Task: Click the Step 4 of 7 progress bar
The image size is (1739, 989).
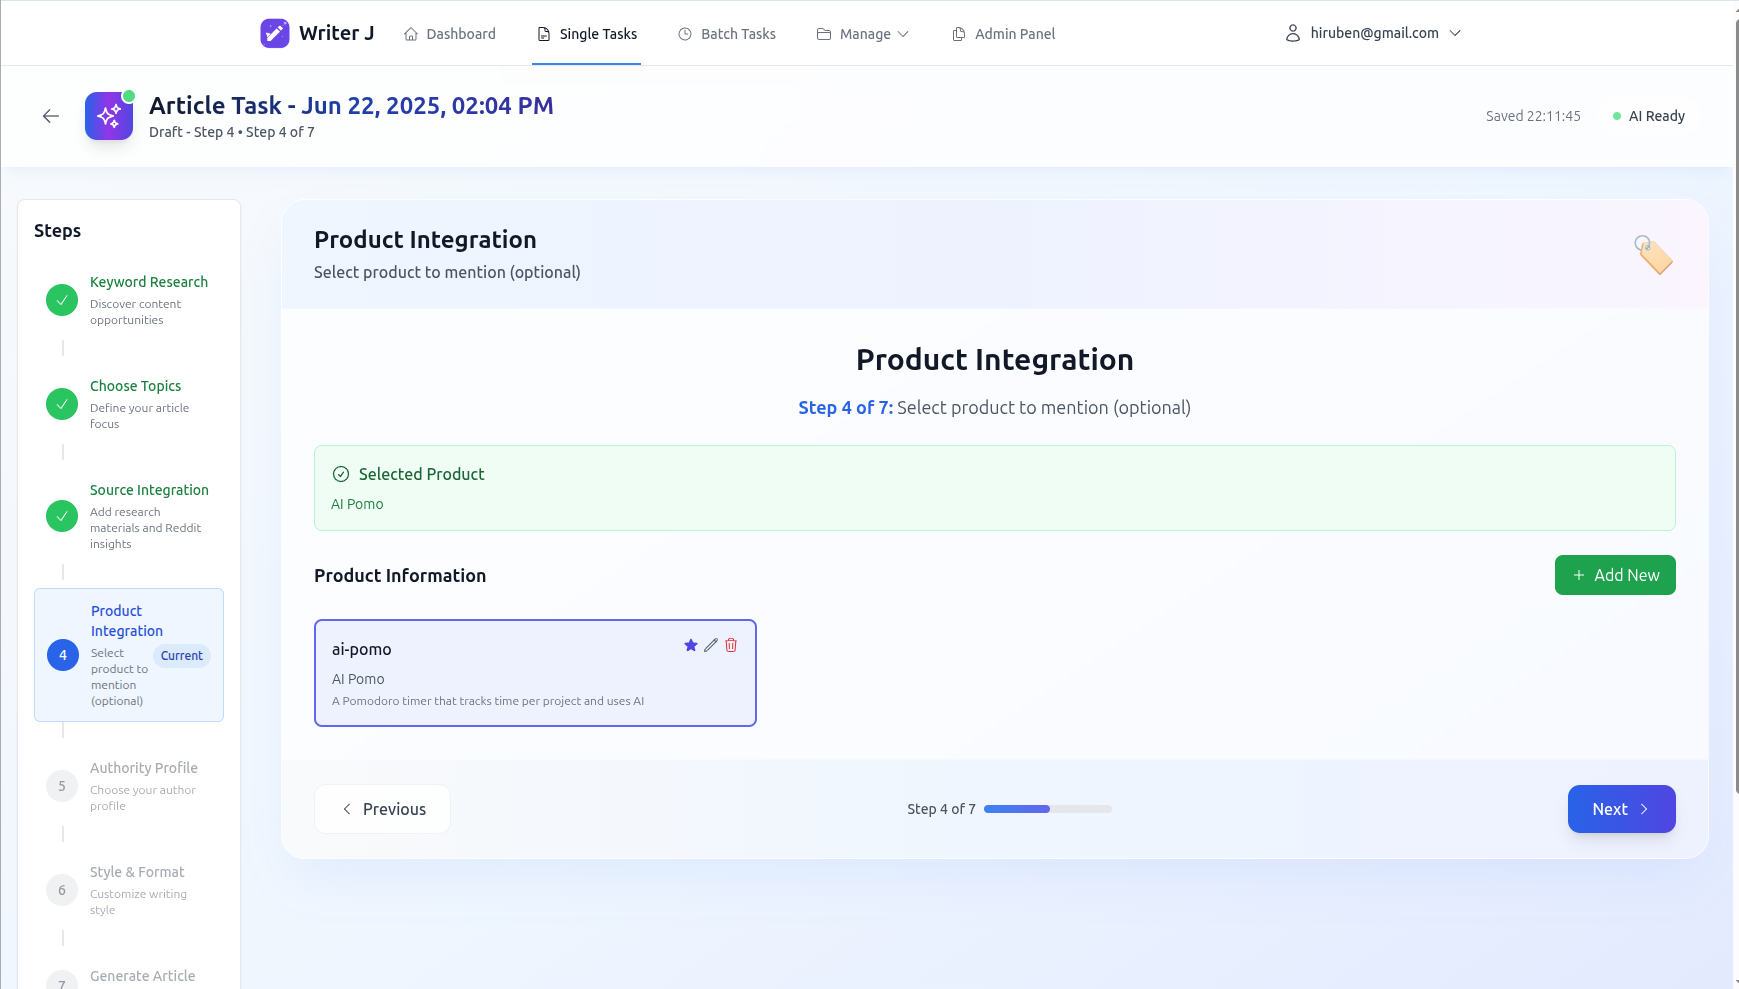Action: pos(1048,809)
